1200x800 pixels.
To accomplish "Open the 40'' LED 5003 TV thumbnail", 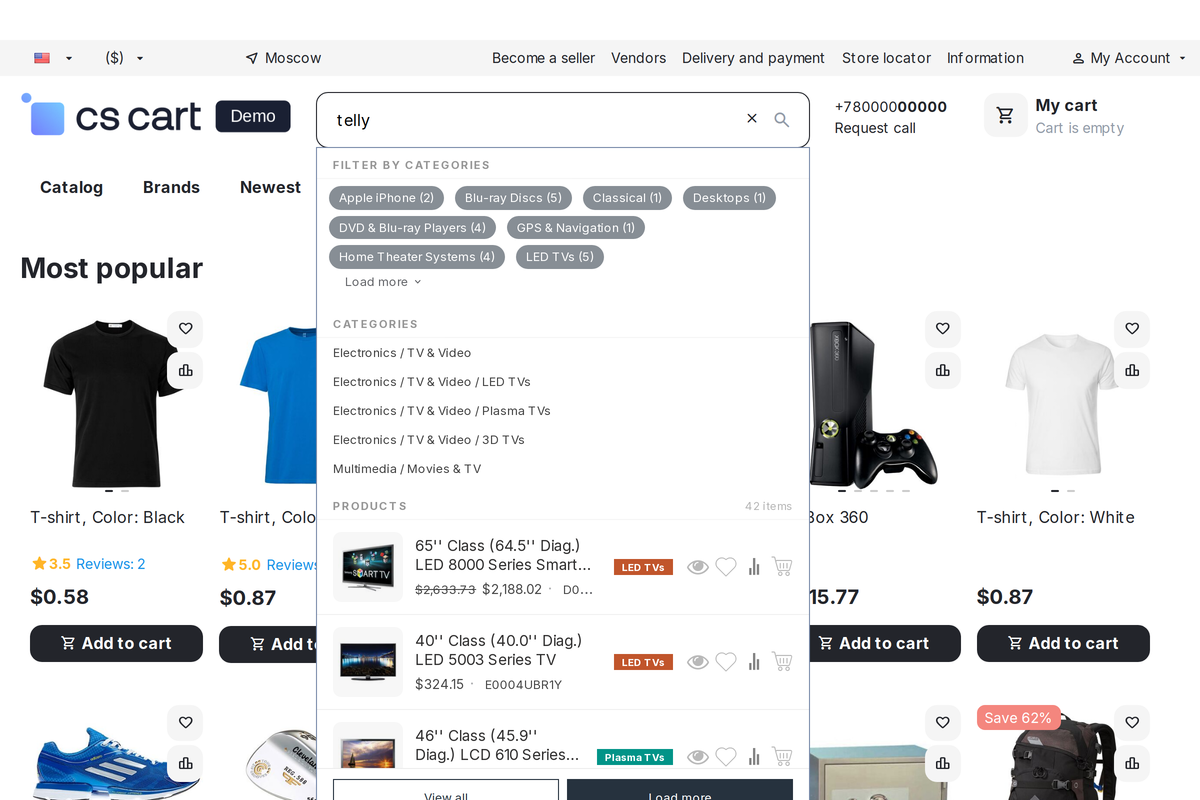I will (368, 662).
